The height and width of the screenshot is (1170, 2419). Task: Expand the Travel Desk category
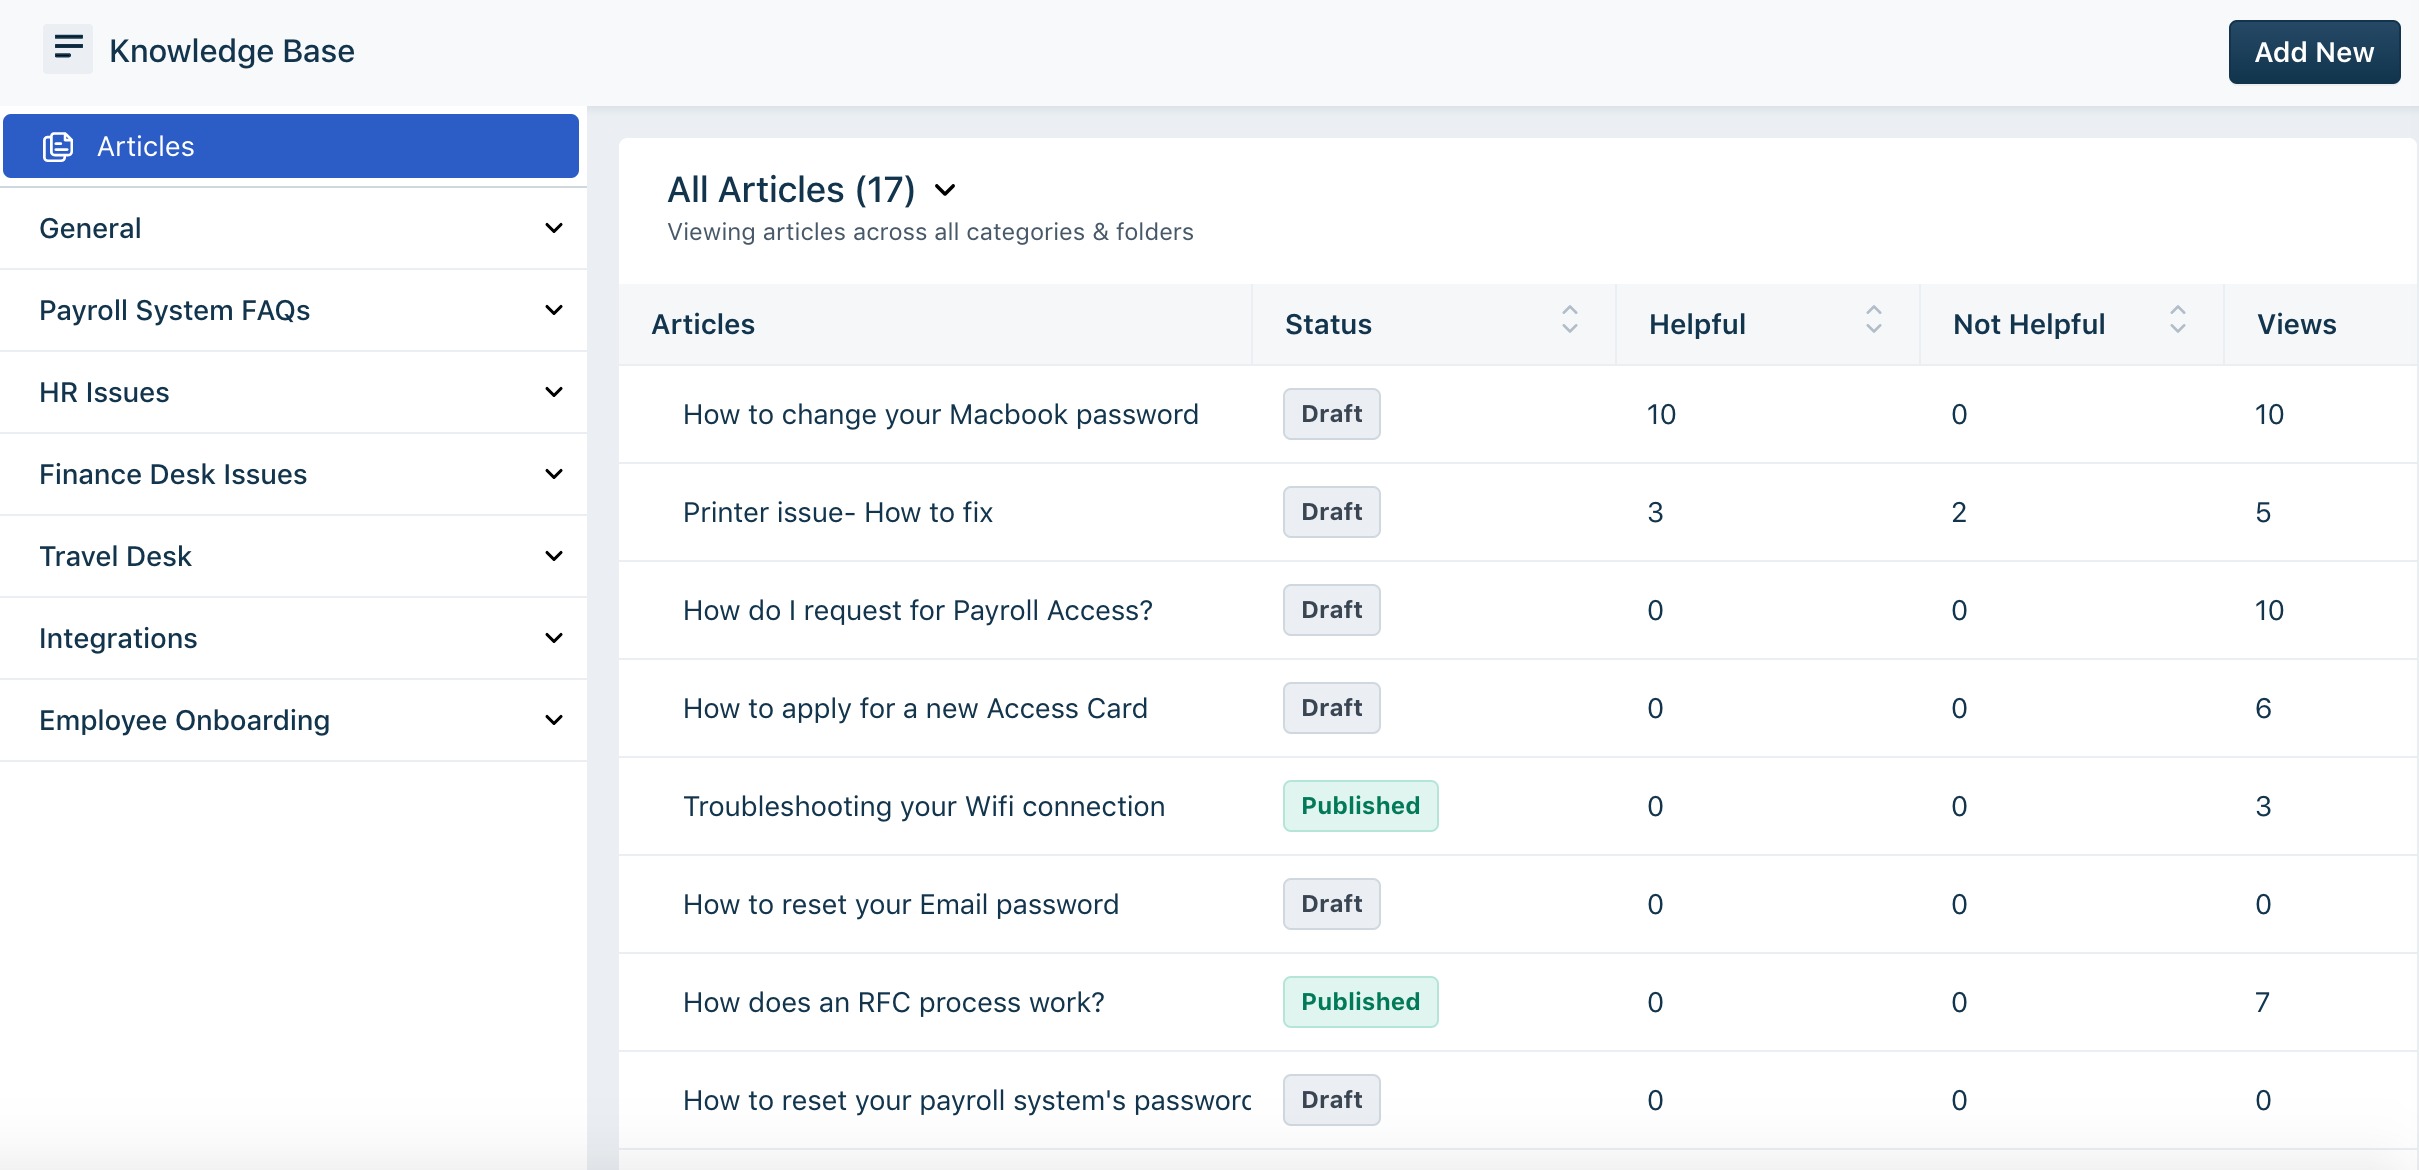pos(553,557)
